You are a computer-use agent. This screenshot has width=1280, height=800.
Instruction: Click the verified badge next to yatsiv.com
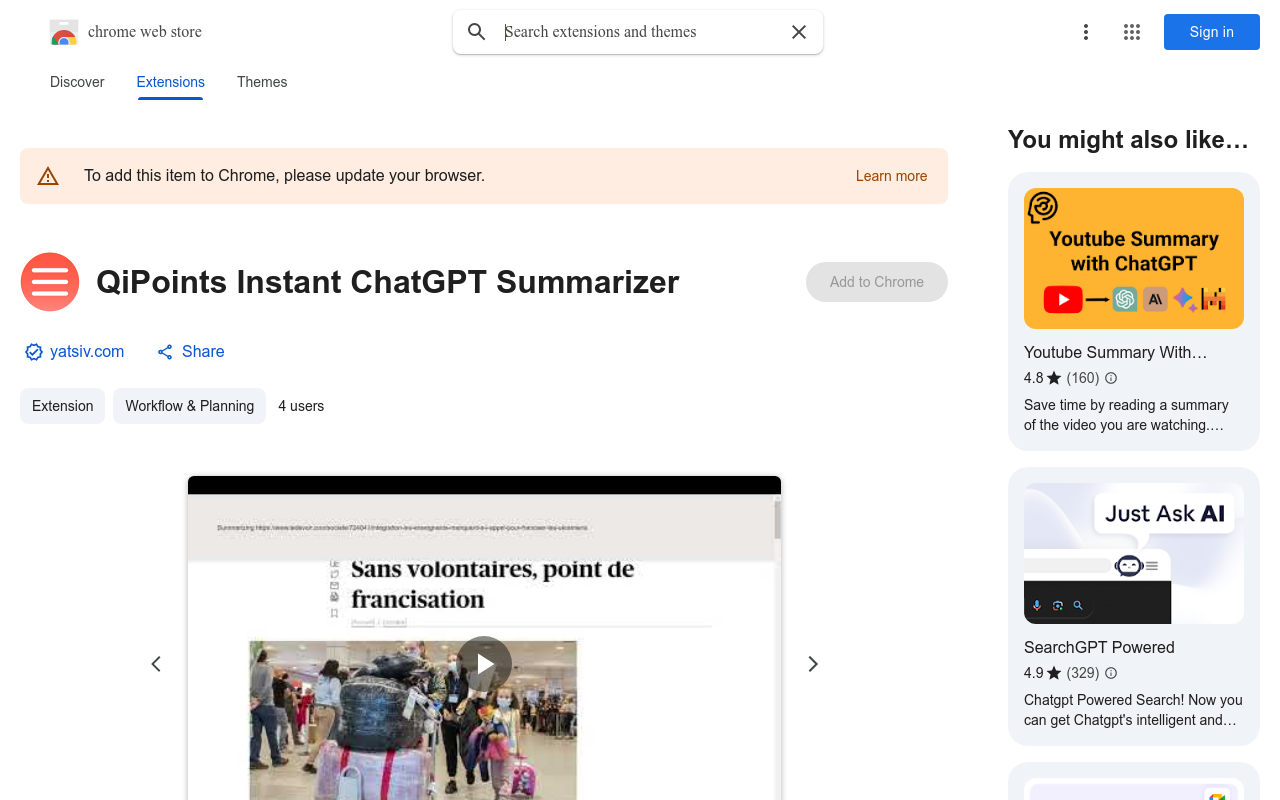pos(34,352)
